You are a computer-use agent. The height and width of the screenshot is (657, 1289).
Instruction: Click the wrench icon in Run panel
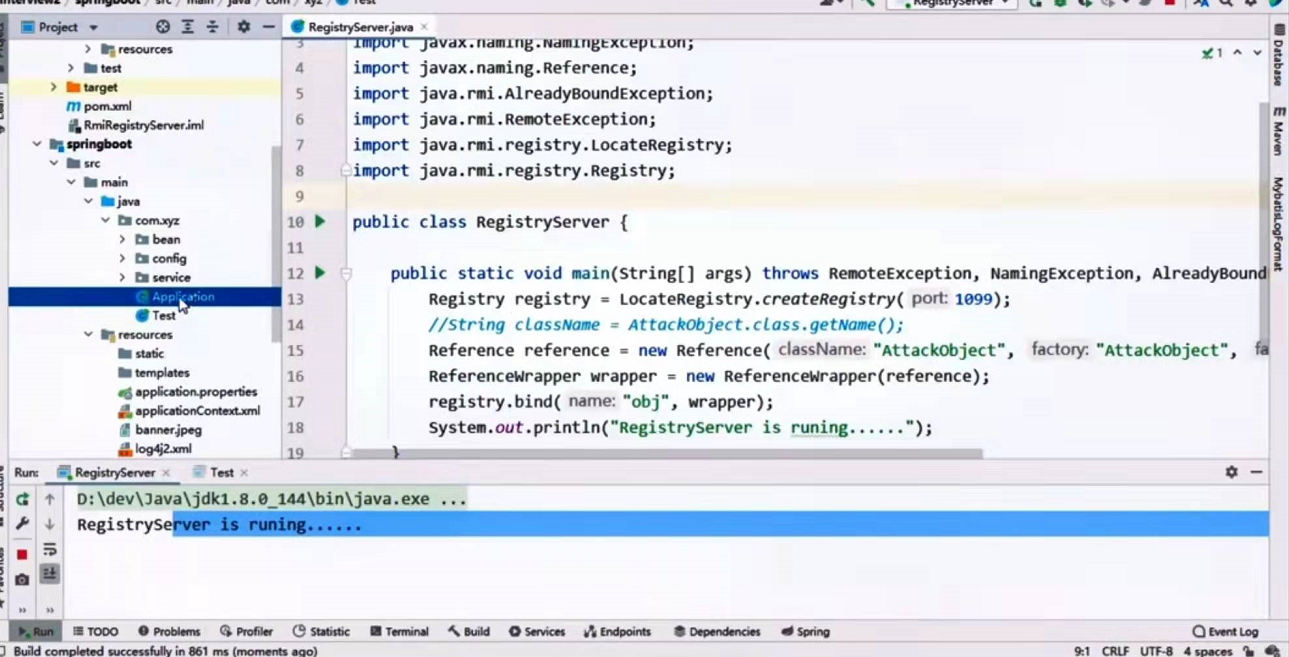coord(22,524)
